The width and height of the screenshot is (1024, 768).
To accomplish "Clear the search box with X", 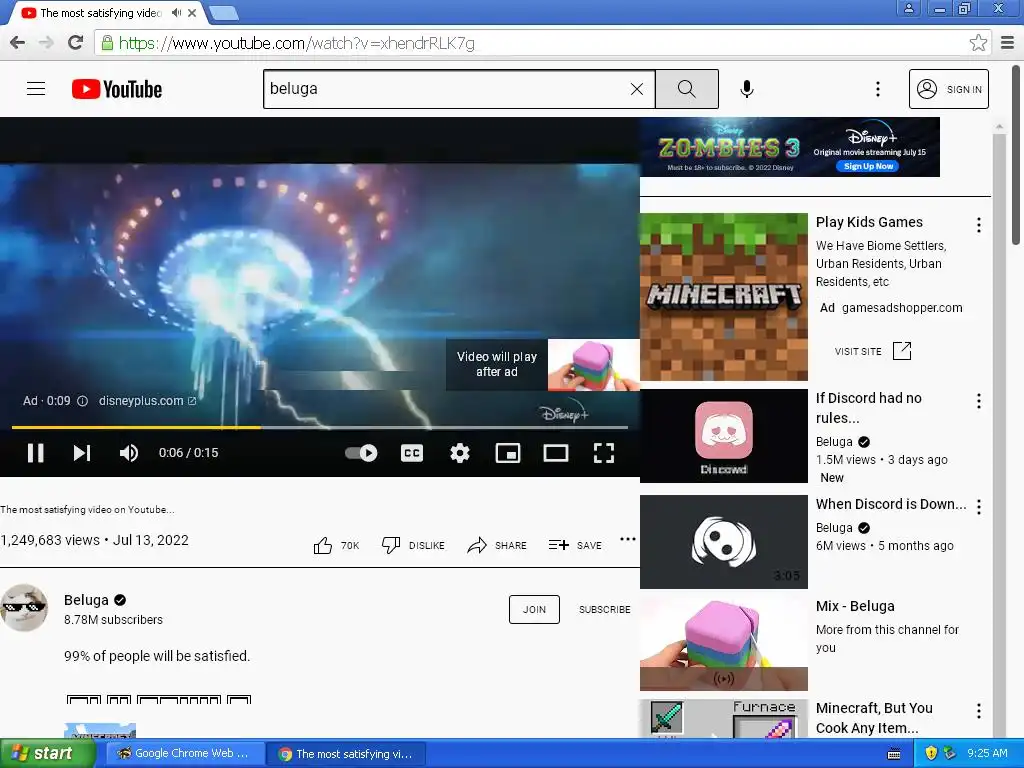I will [x=637, y=89].
